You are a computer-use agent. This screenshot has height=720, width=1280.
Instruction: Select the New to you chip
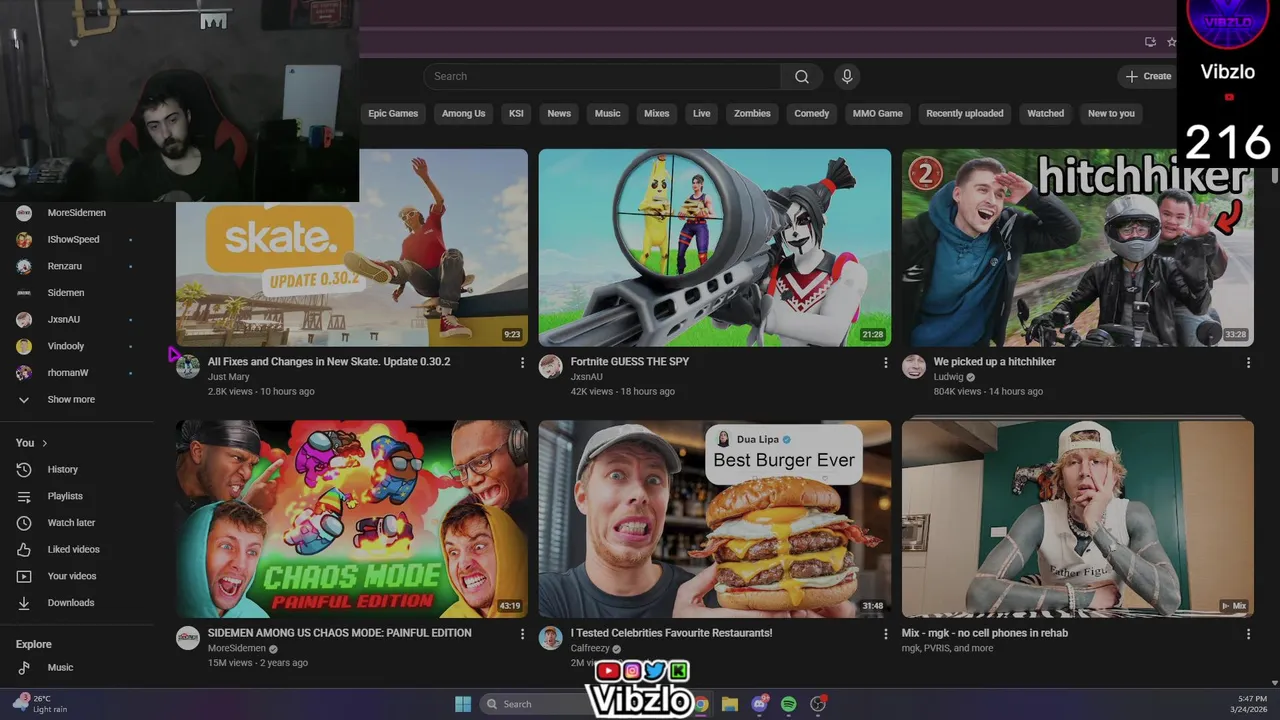(1111, 113)
